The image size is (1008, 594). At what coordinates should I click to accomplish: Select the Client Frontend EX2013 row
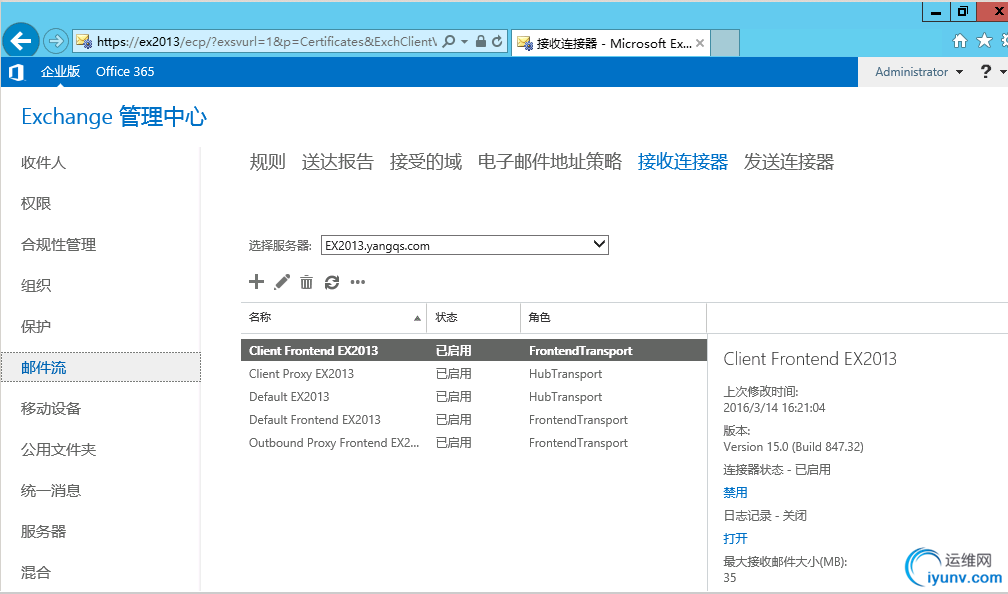(x=474, y=350)
